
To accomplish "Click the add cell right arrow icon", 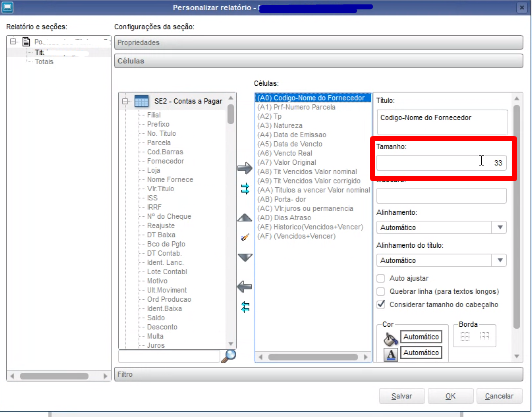I will tap(245, 168).
